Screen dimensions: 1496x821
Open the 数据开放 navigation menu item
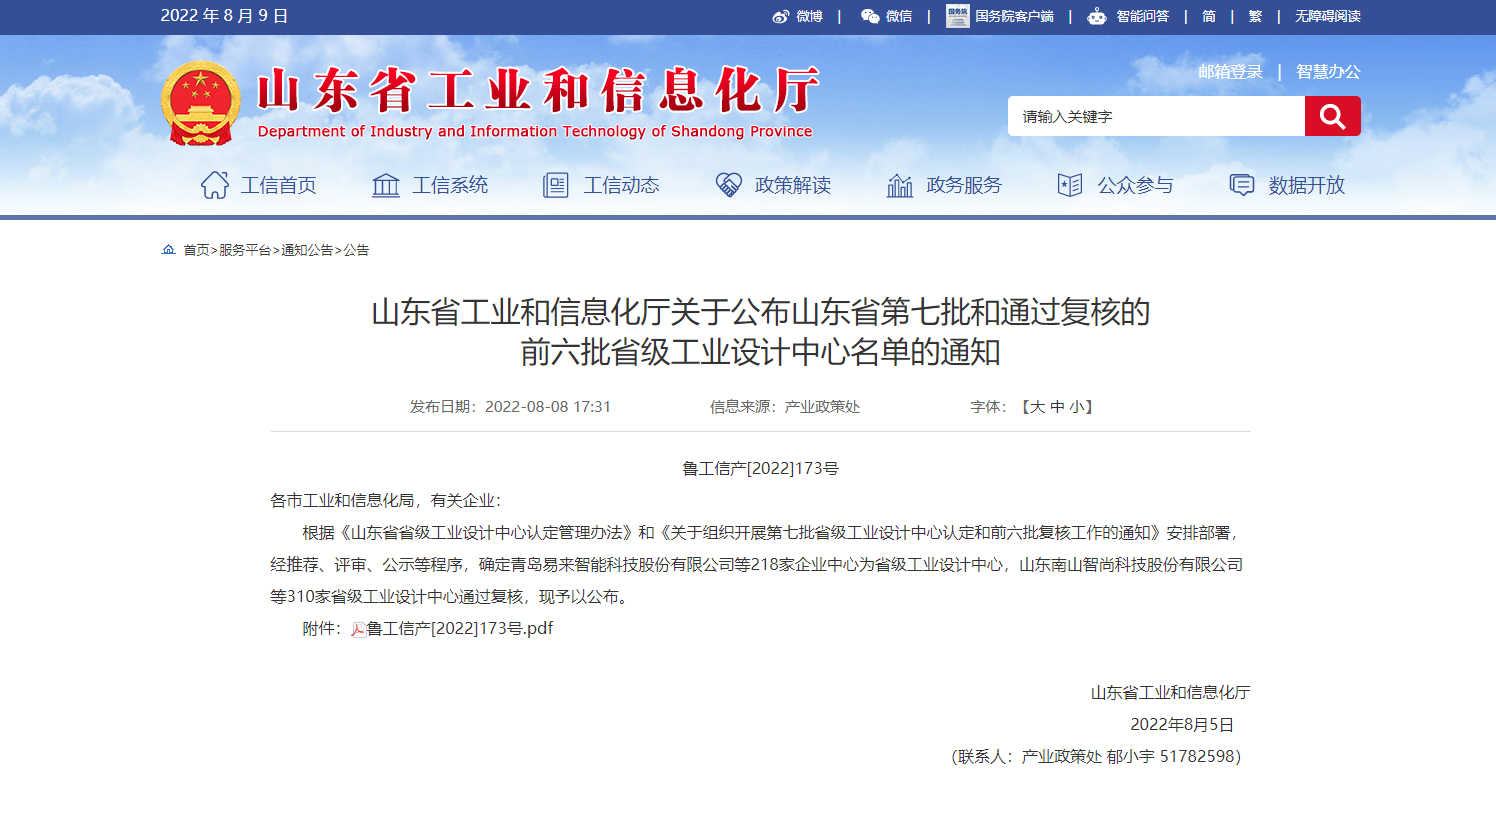coord(1287,185)
